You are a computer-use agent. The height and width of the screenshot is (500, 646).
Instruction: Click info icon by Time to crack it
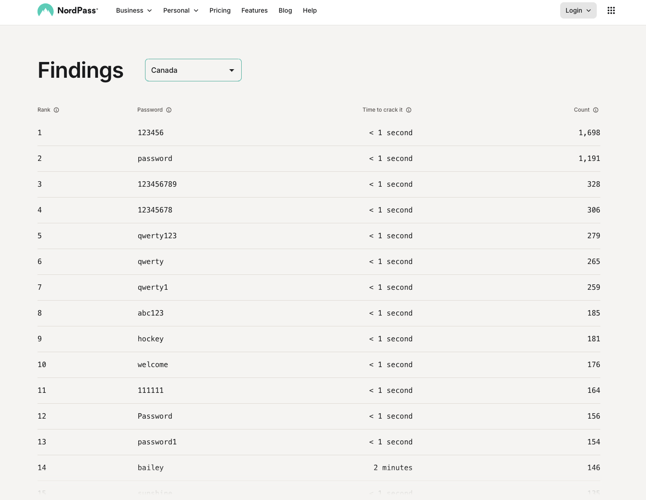pyautogui.click(x=409, y=110)
